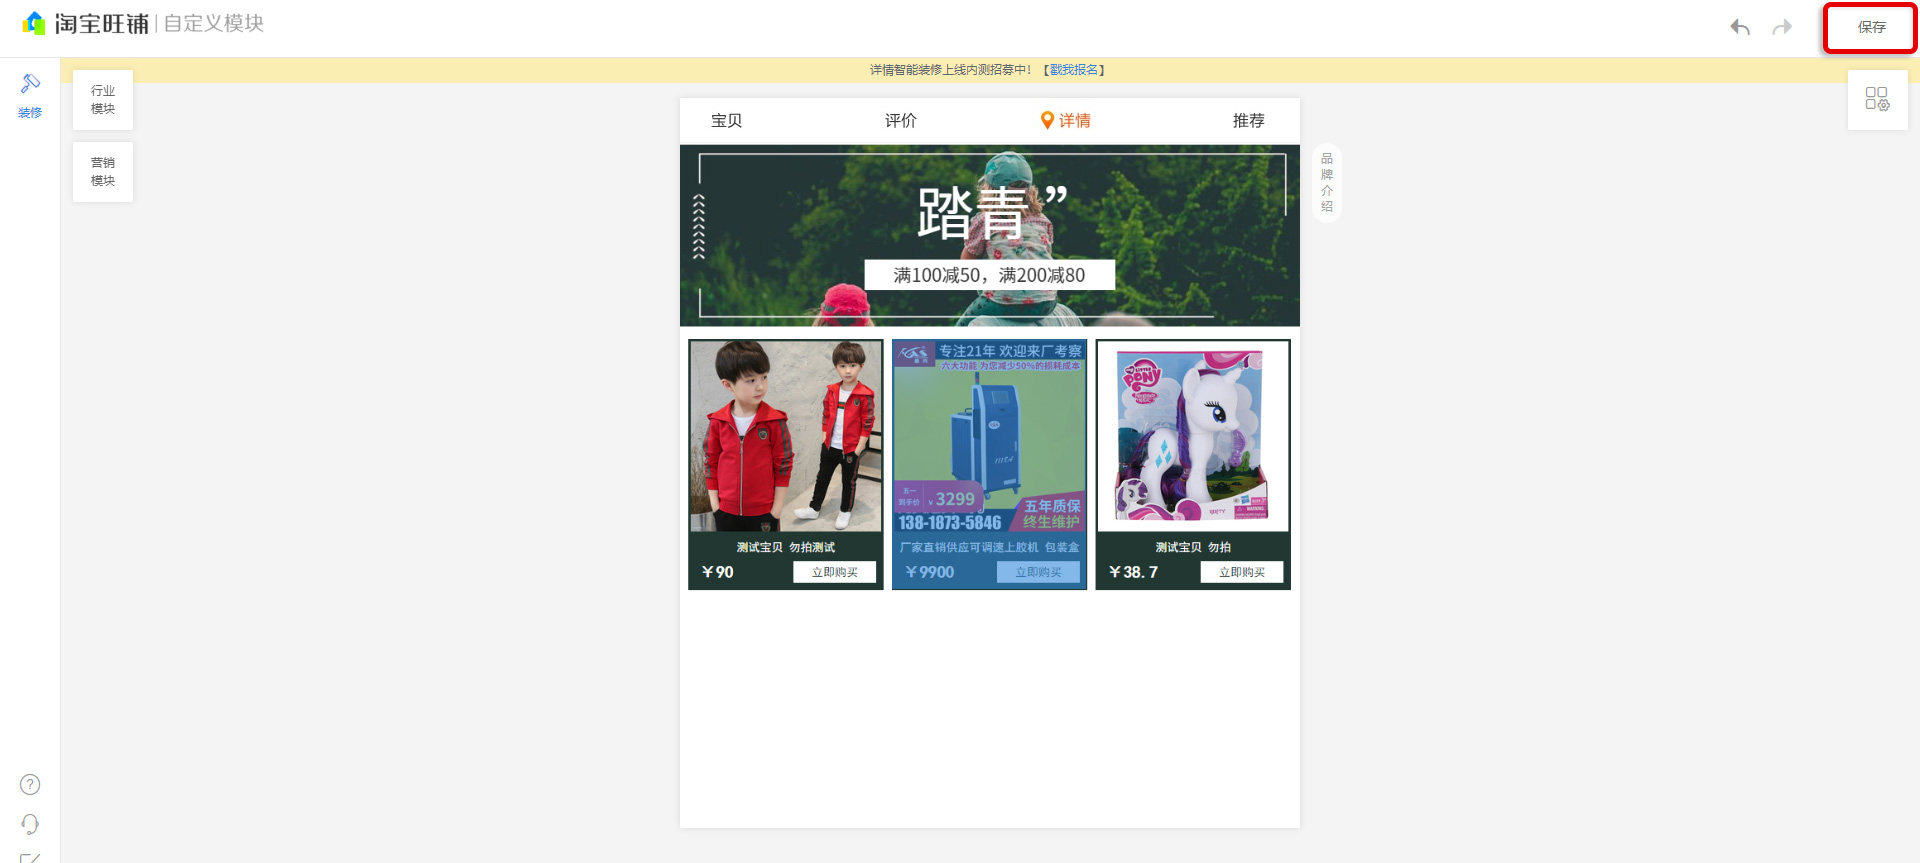This screenshot has width=1920, height=863.
Task: Click the 满100减50 coupon text box
Action: click(x=990, y=275)
